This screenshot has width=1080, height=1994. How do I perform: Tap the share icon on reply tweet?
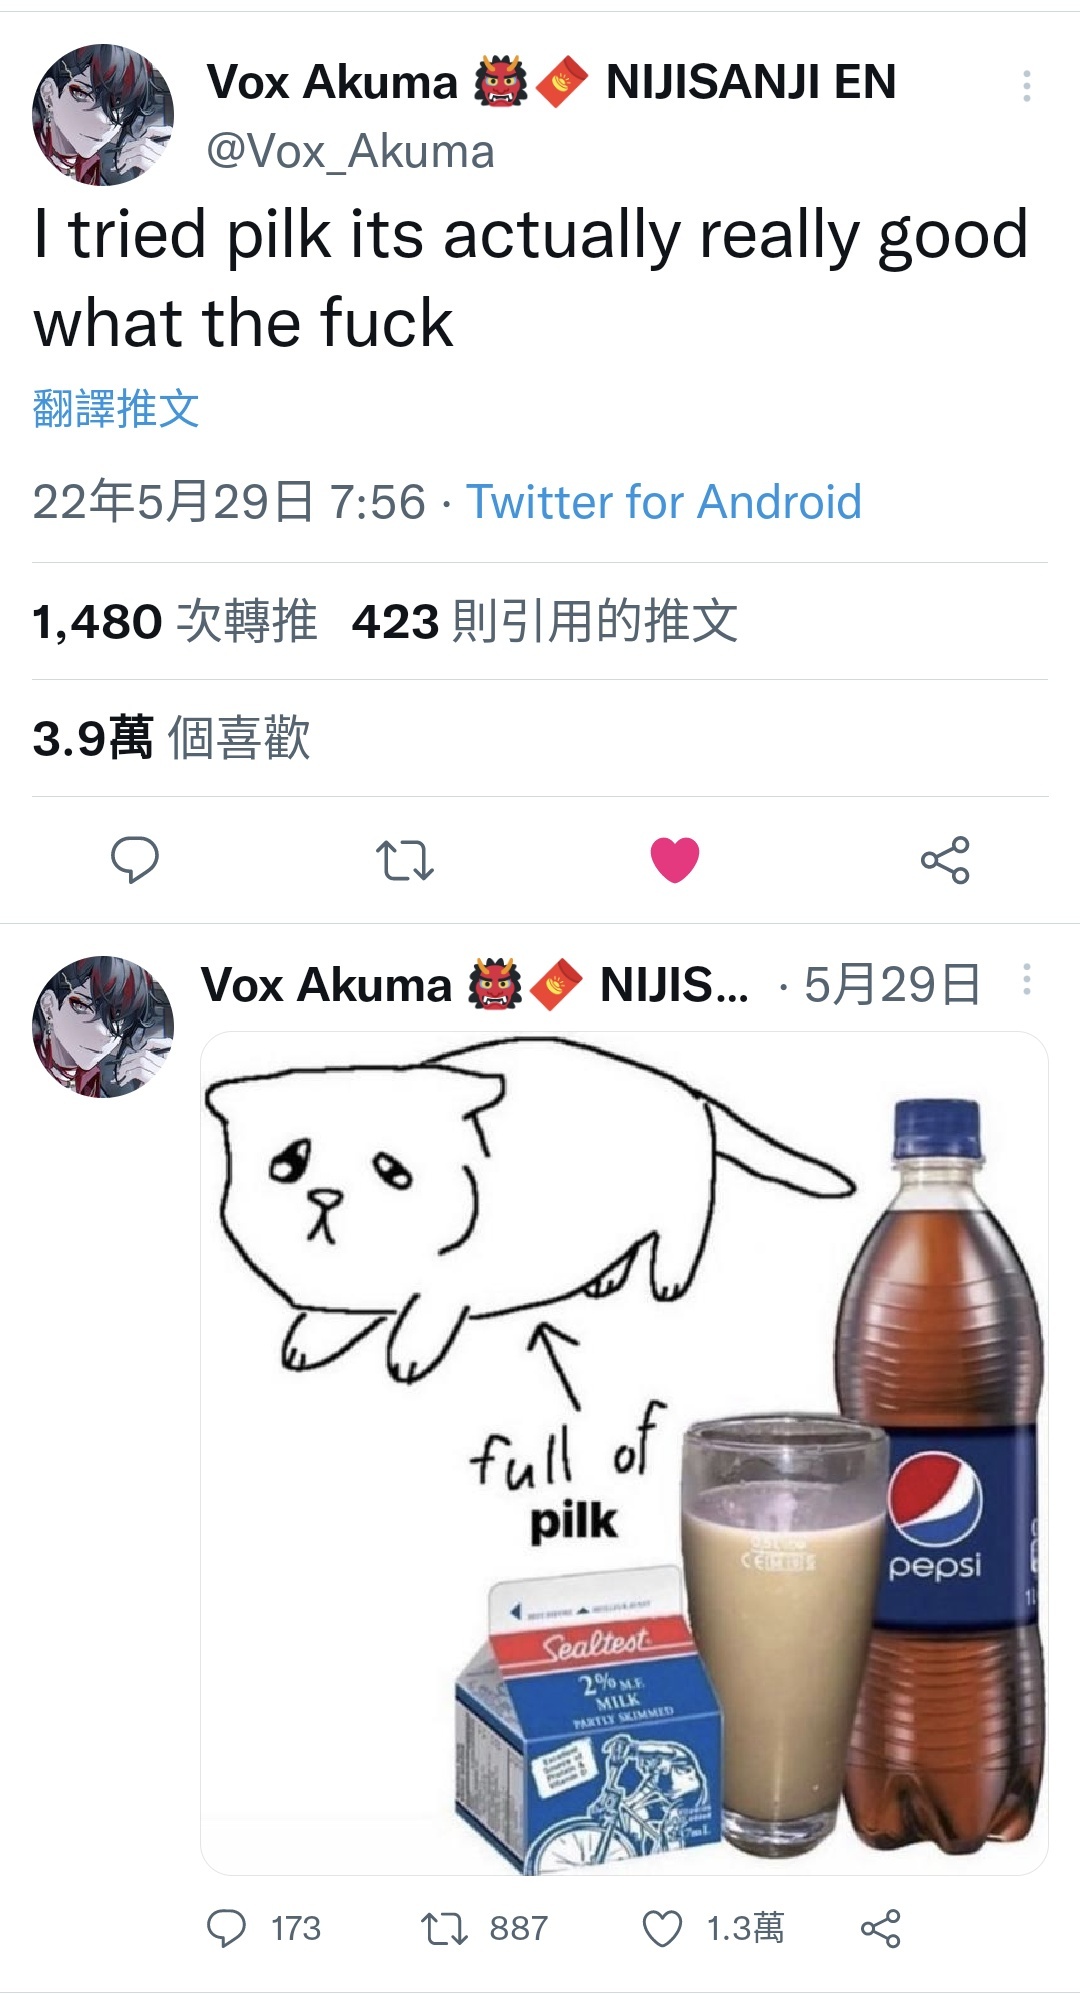point(881,1928)
